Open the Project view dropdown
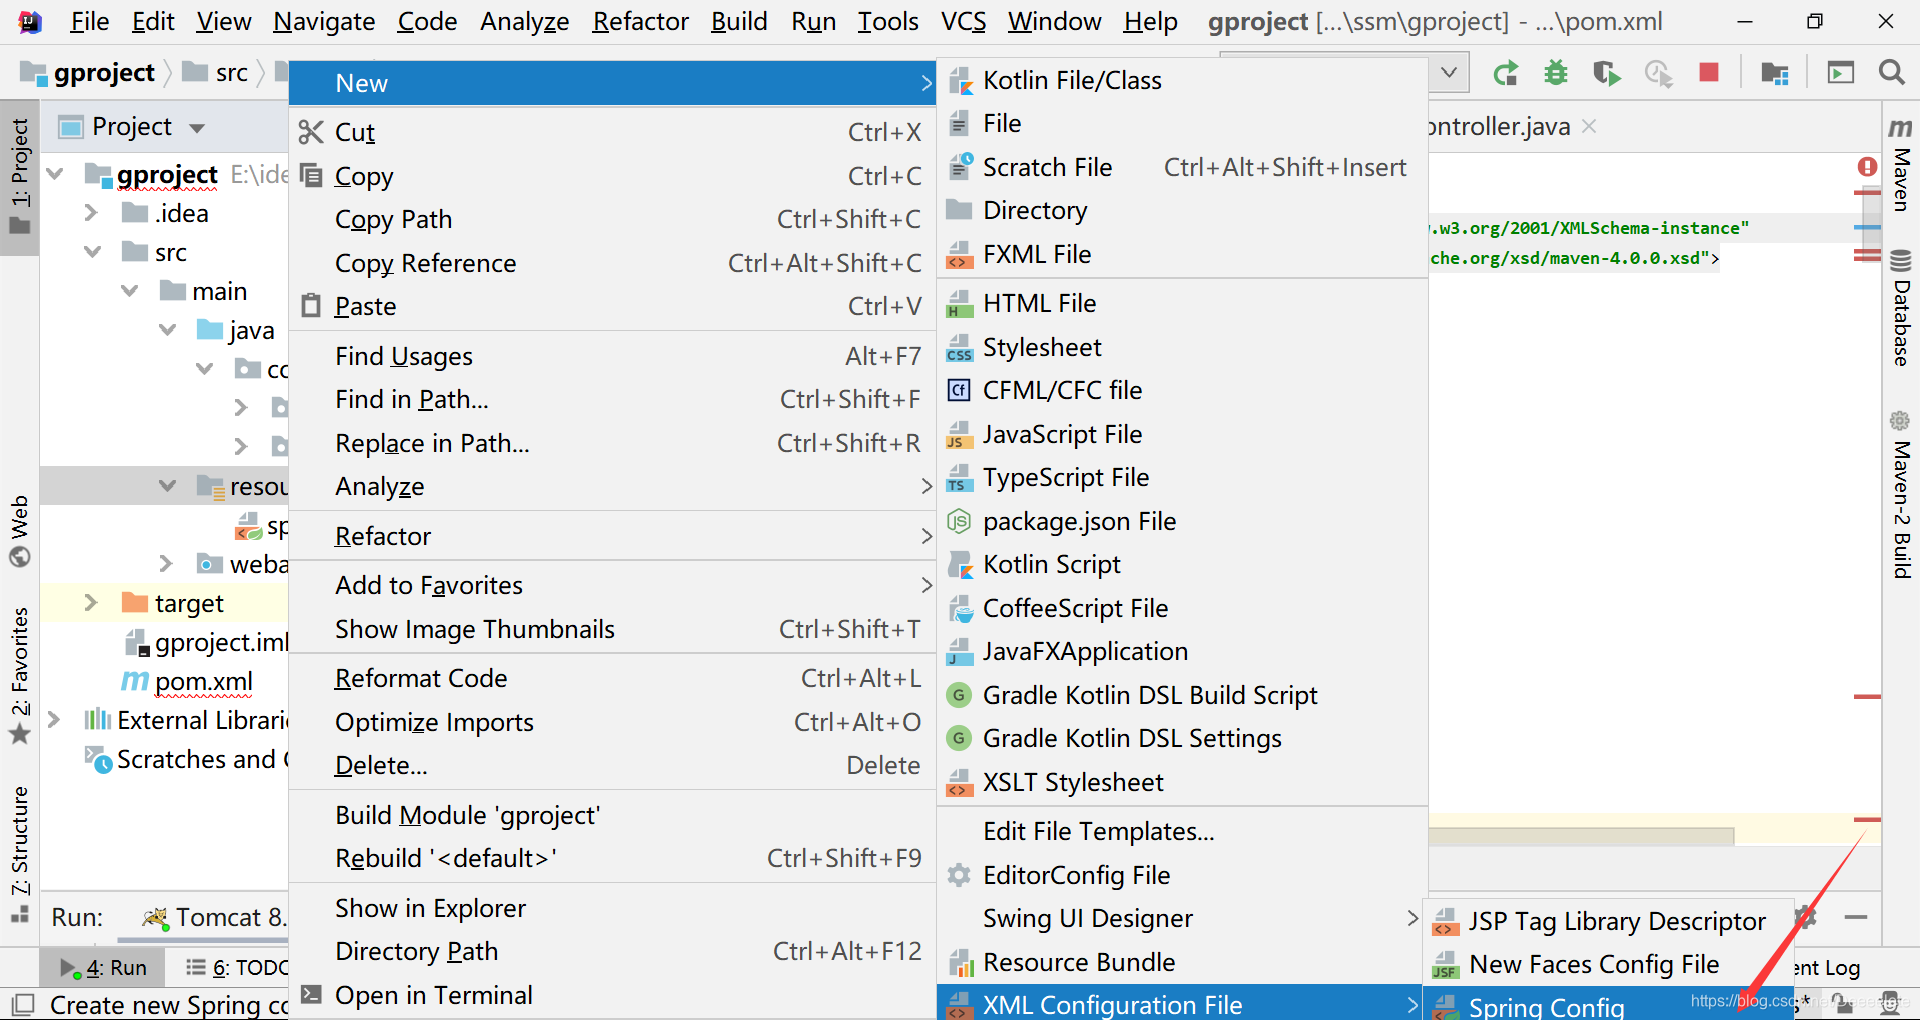 point(197,128)
